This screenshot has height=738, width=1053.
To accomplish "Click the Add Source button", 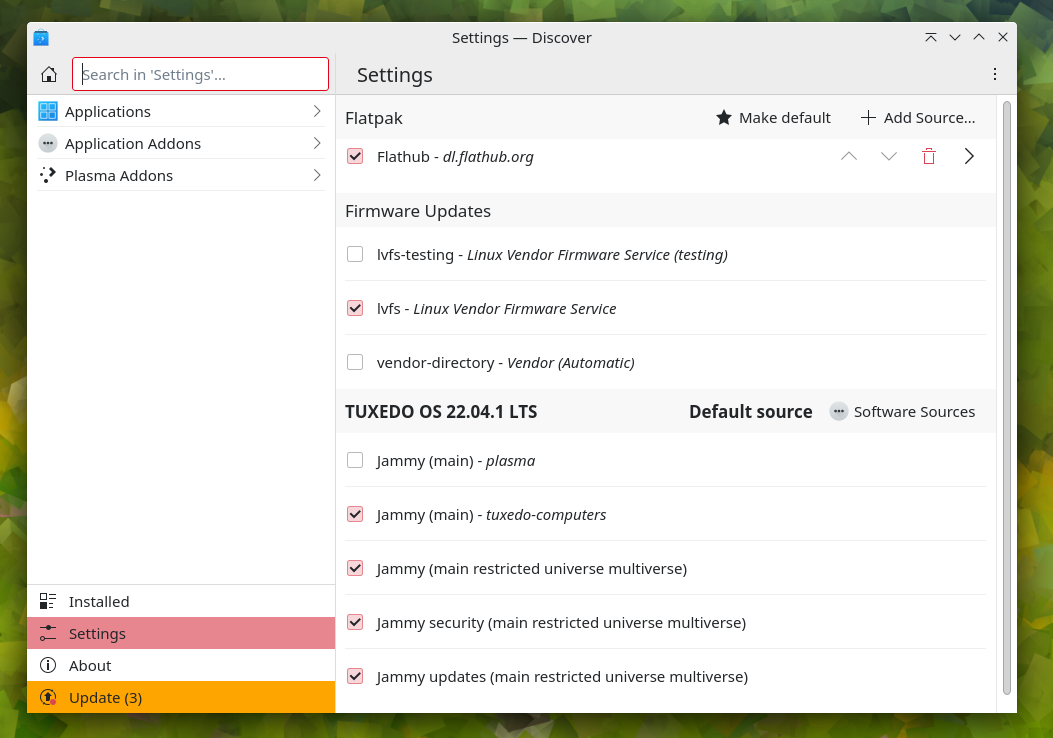I will coord(917,117).
